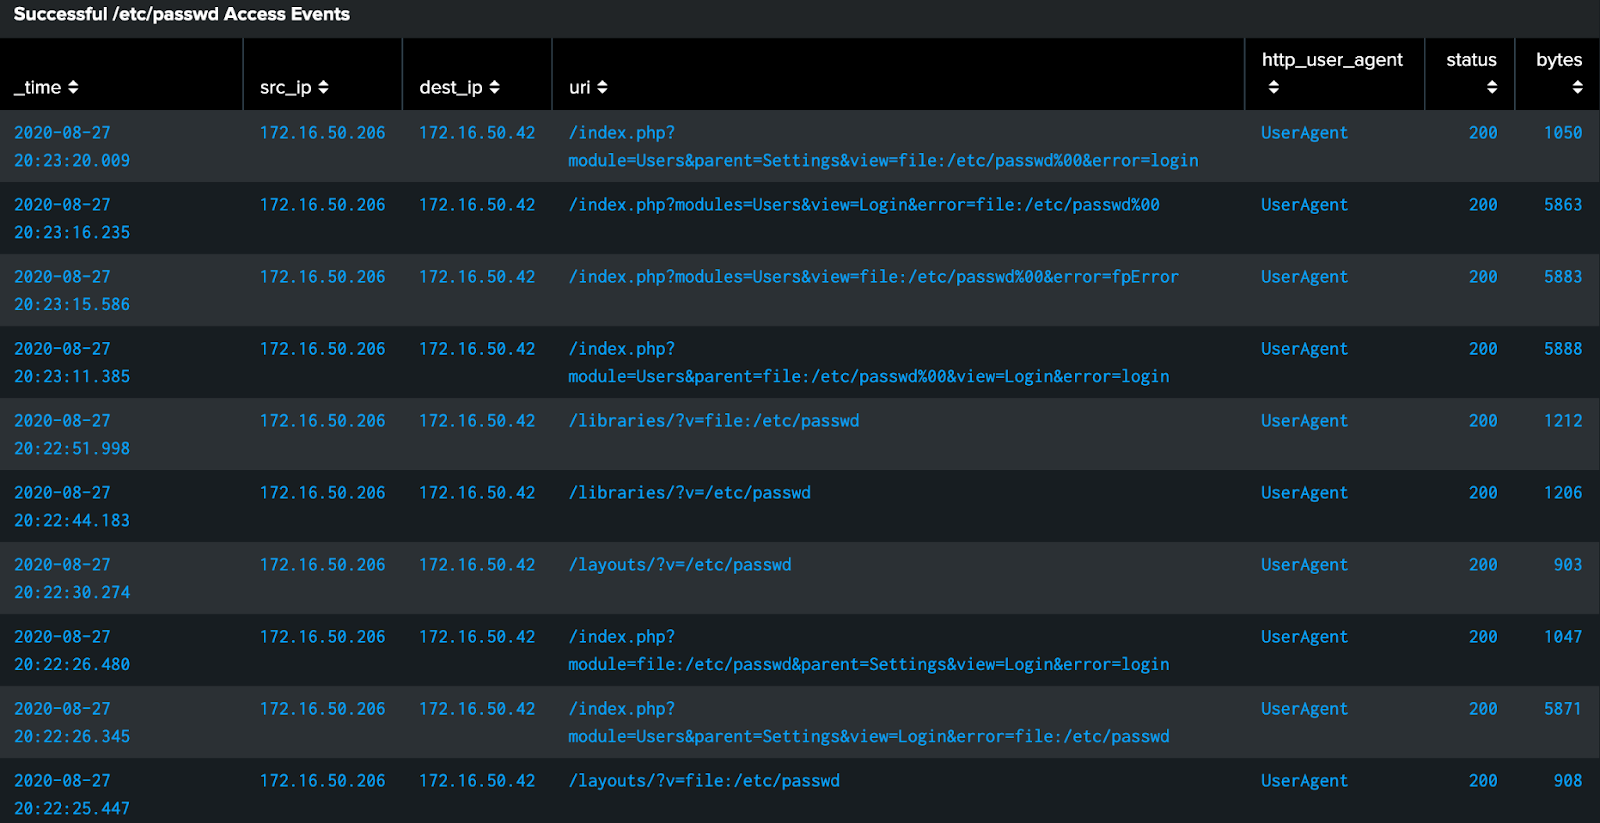Select the src_ip value 172.16.50.206 in first row

322,132
